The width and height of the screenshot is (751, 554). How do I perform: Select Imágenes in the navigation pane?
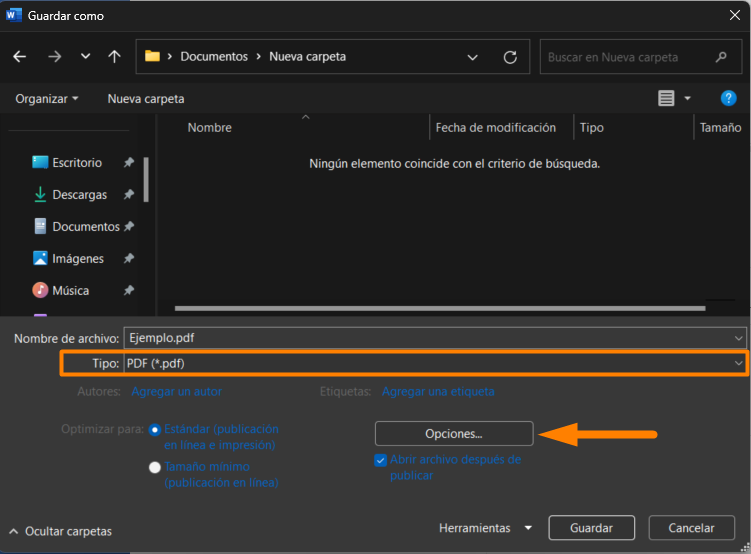pyautogui.click(x=77, y=258)
